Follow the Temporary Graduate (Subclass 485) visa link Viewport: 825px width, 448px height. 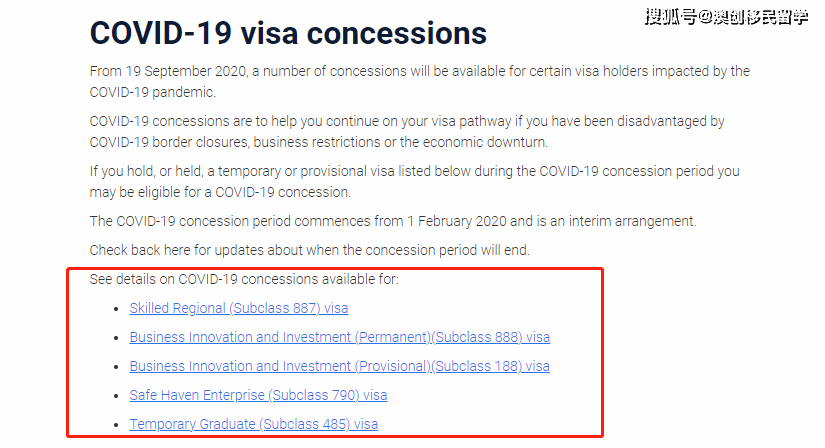pos(254,424)
